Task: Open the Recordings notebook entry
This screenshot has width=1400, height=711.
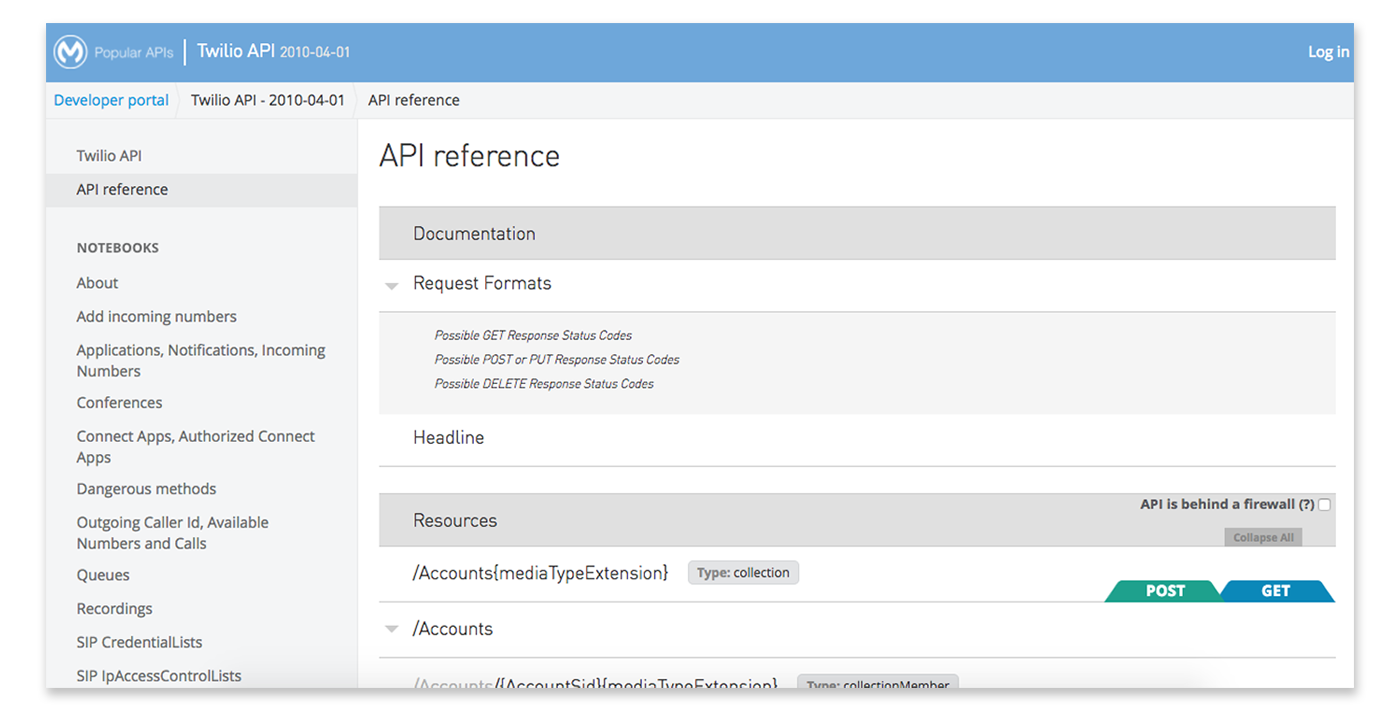Action: [114, 608]
